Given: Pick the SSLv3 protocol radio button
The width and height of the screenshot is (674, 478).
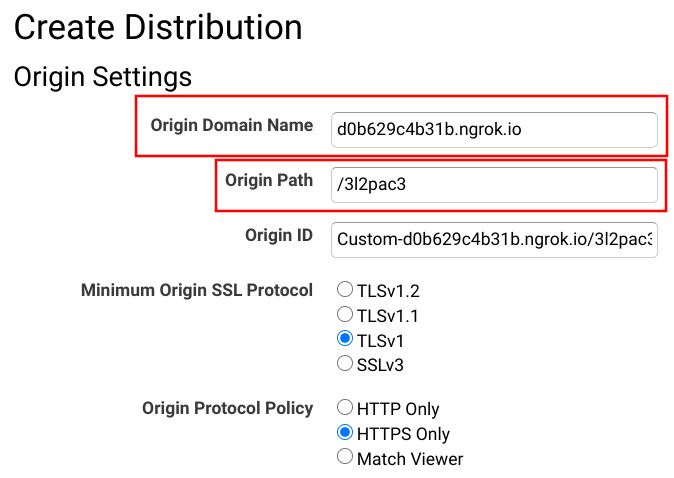Looking at the screenshot, I should pyautogui.click(x=345, y=363).
